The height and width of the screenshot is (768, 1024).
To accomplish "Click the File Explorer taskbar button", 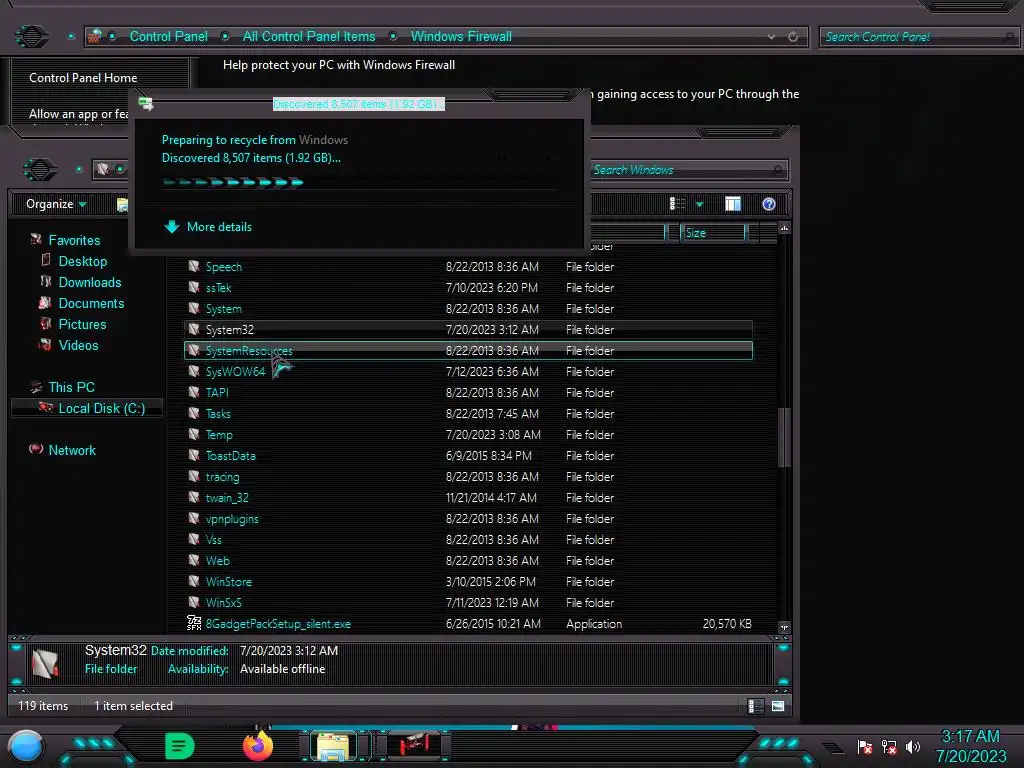I will coord(332,746).
